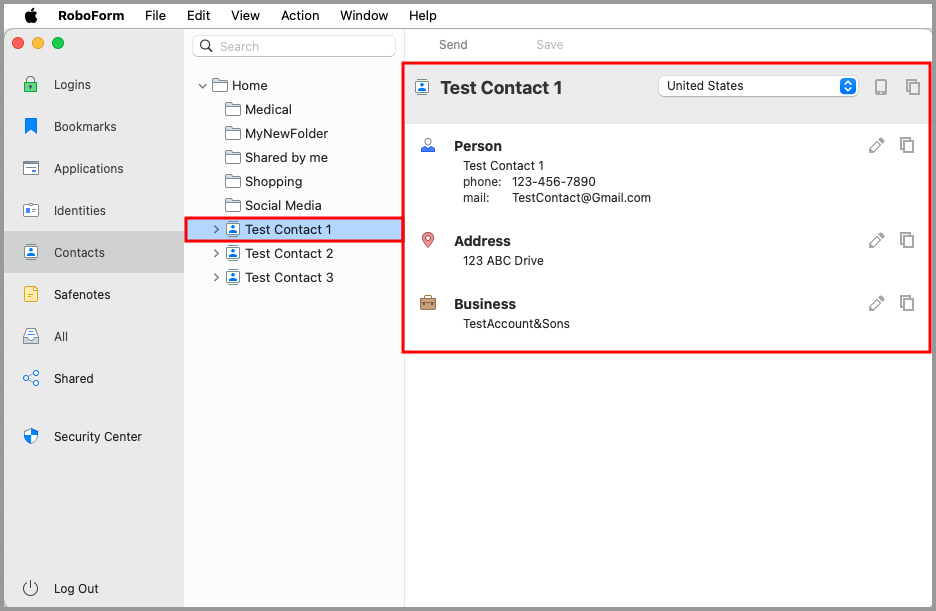Edit the Business section pencil icon
936x611 pixels.
(x=876, y=303)
